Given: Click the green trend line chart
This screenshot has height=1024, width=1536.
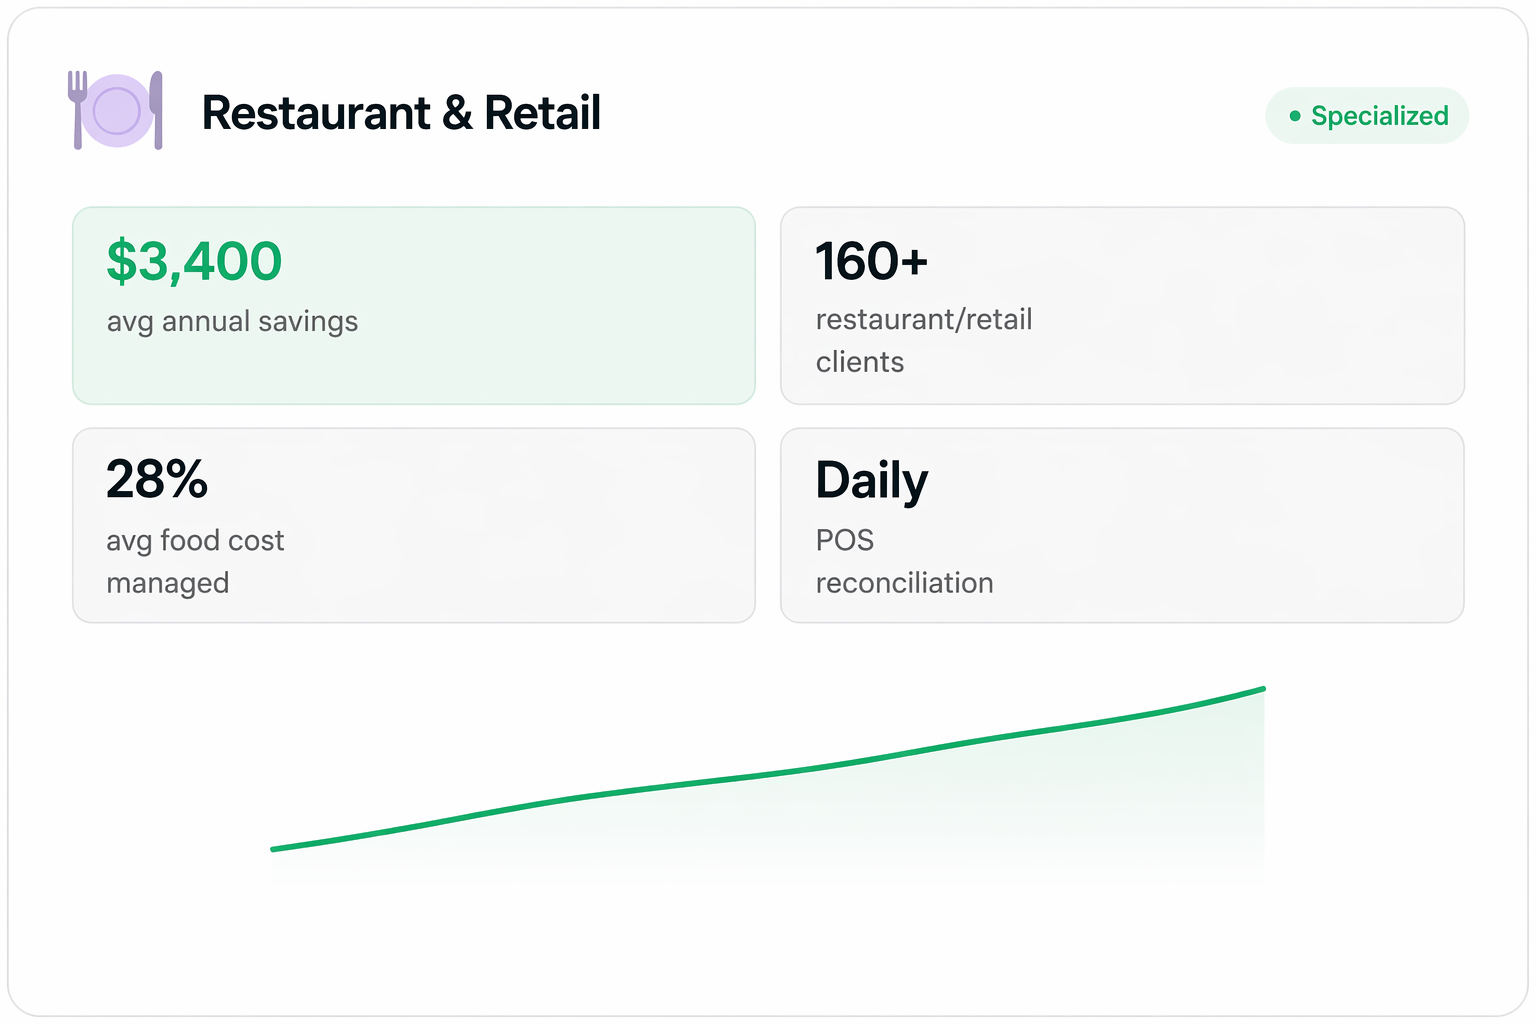Looking at the screenshot, I should click(768, 774).
